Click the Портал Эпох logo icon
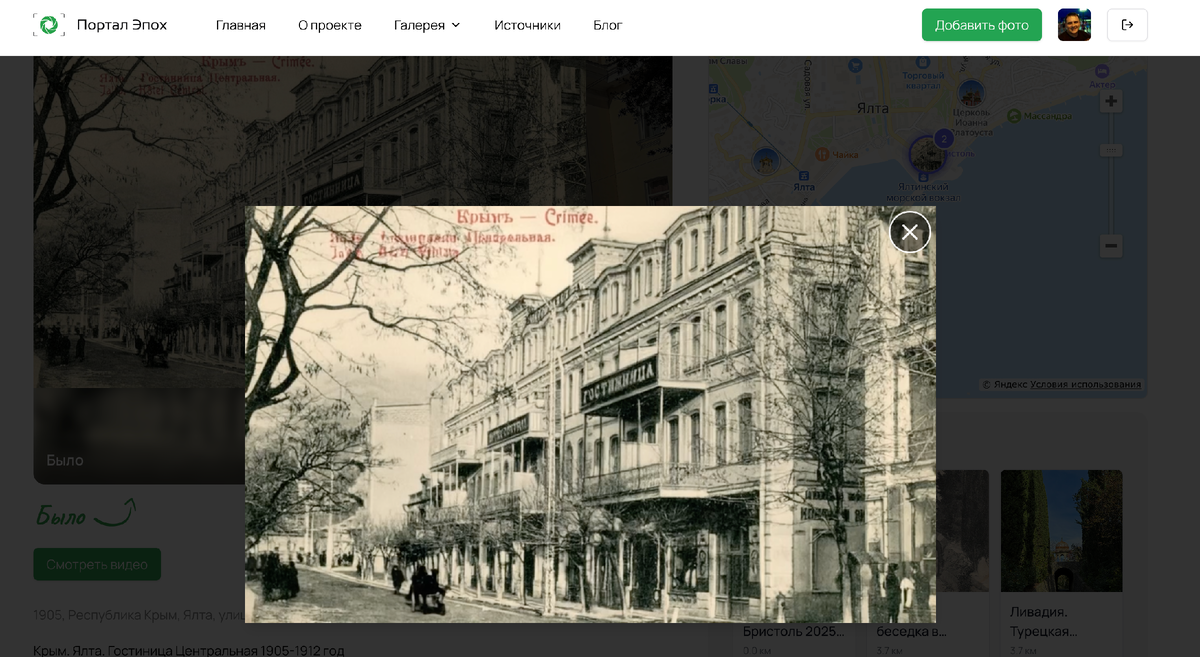The image size is (1200, 657). (x=49, y=25)
